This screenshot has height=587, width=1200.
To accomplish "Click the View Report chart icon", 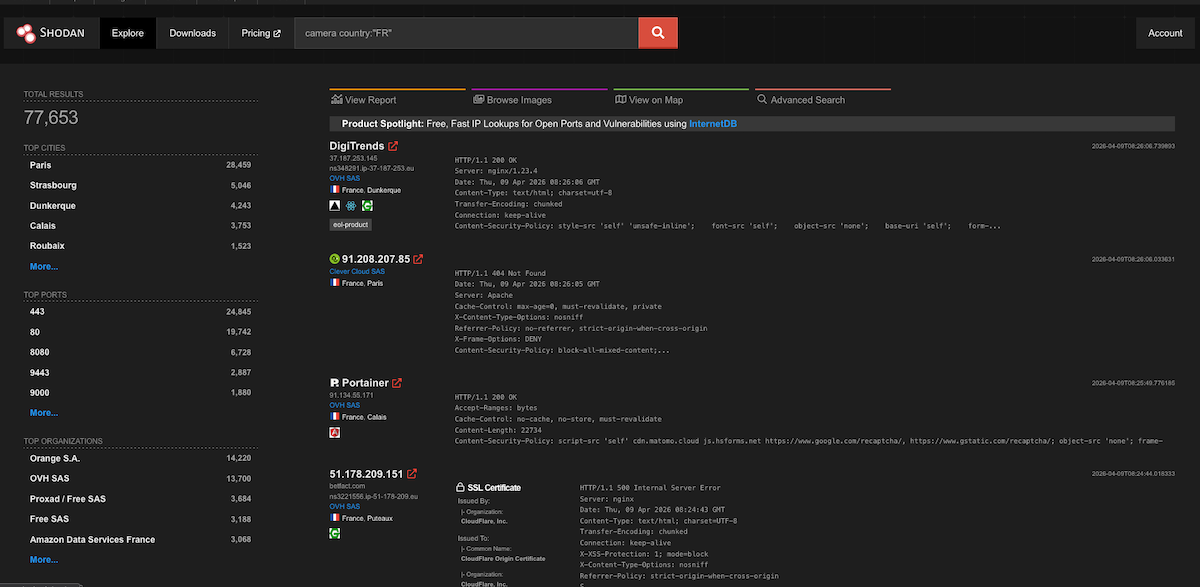I will point(337,100).
